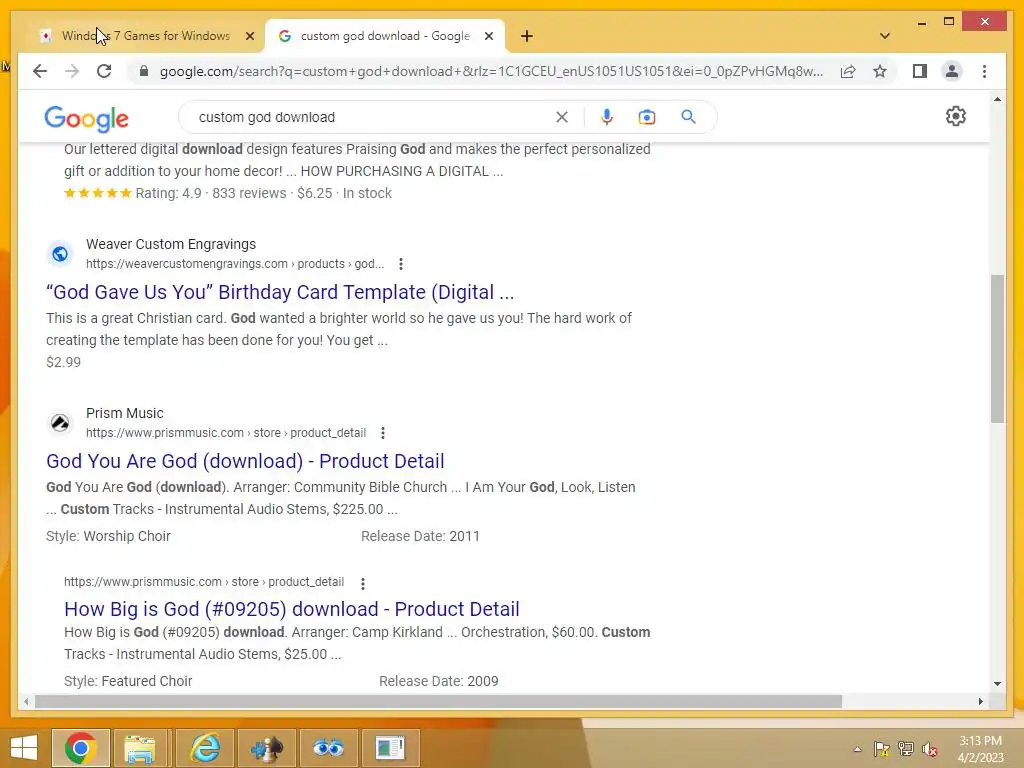Click the weavercustomengravings.com URL breadcrumb

point(235,264)
